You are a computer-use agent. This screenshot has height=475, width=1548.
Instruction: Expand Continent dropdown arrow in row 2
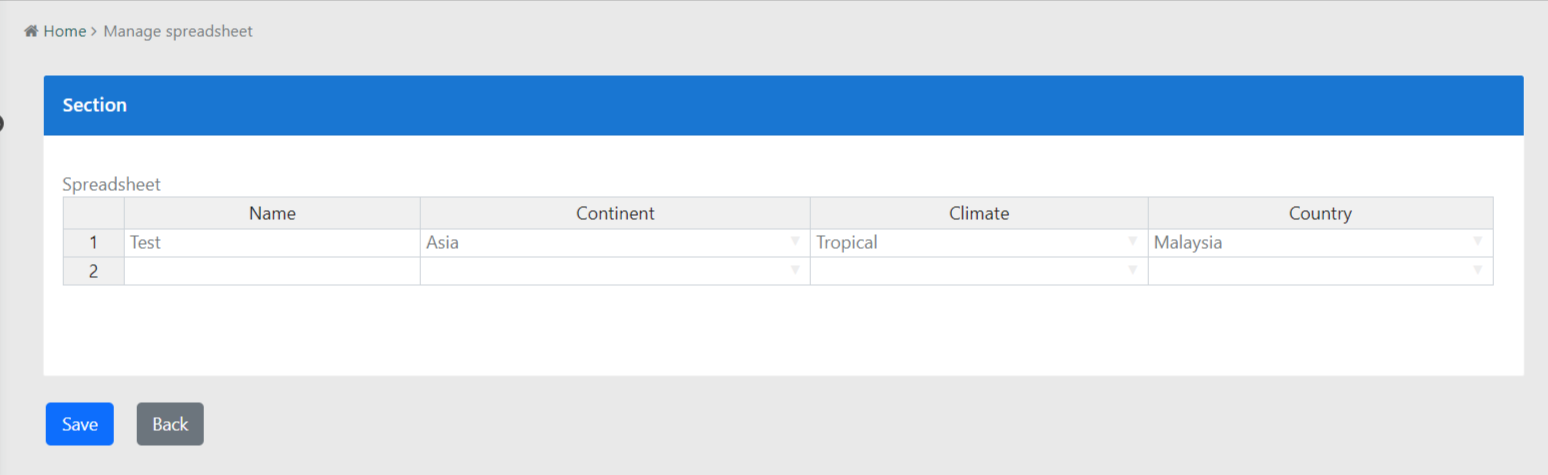click(x=795, y=270)
